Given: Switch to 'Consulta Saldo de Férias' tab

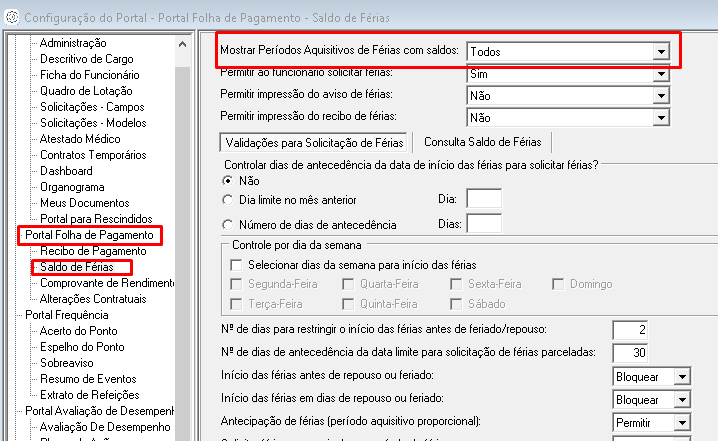Looking at the screenshot, I should [482, 143].
